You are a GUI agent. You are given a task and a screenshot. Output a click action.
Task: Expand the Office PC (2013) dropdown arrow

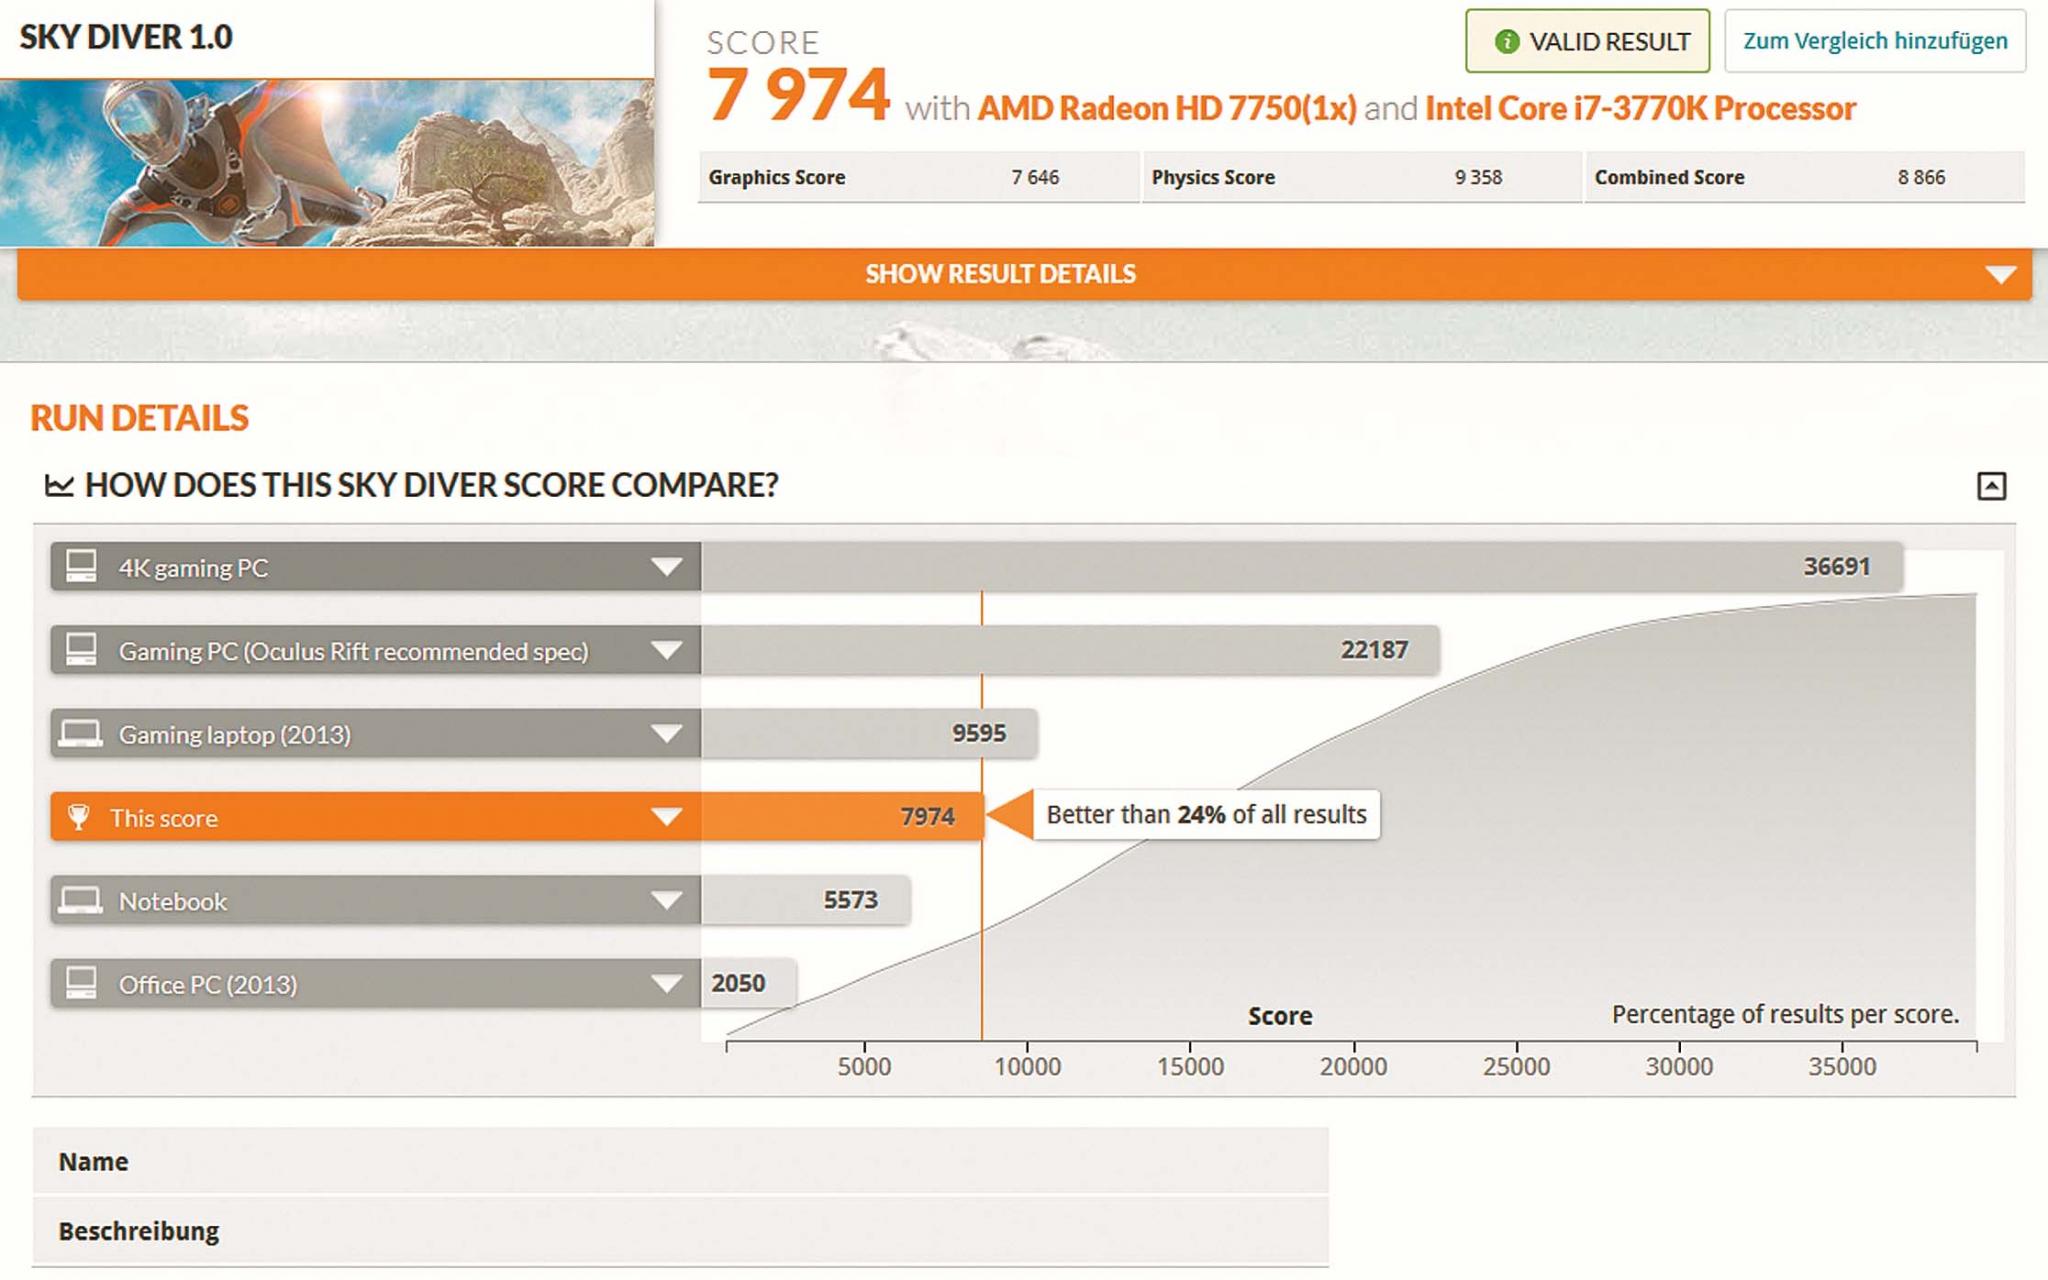[667, 984]
